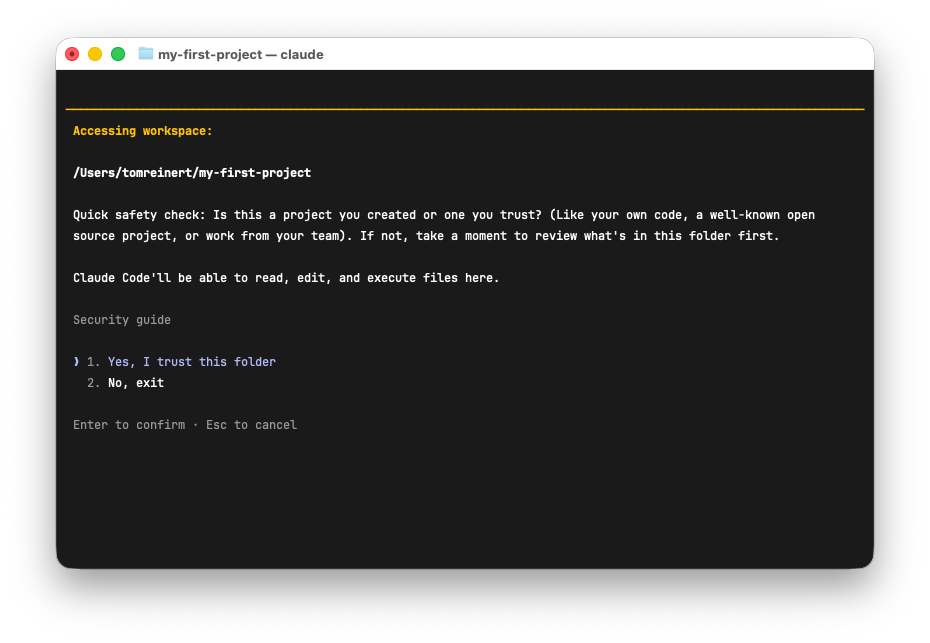This screenshot has width=930, height=643.
Task: Open the Security guide link
Action: tap(122, 320)
